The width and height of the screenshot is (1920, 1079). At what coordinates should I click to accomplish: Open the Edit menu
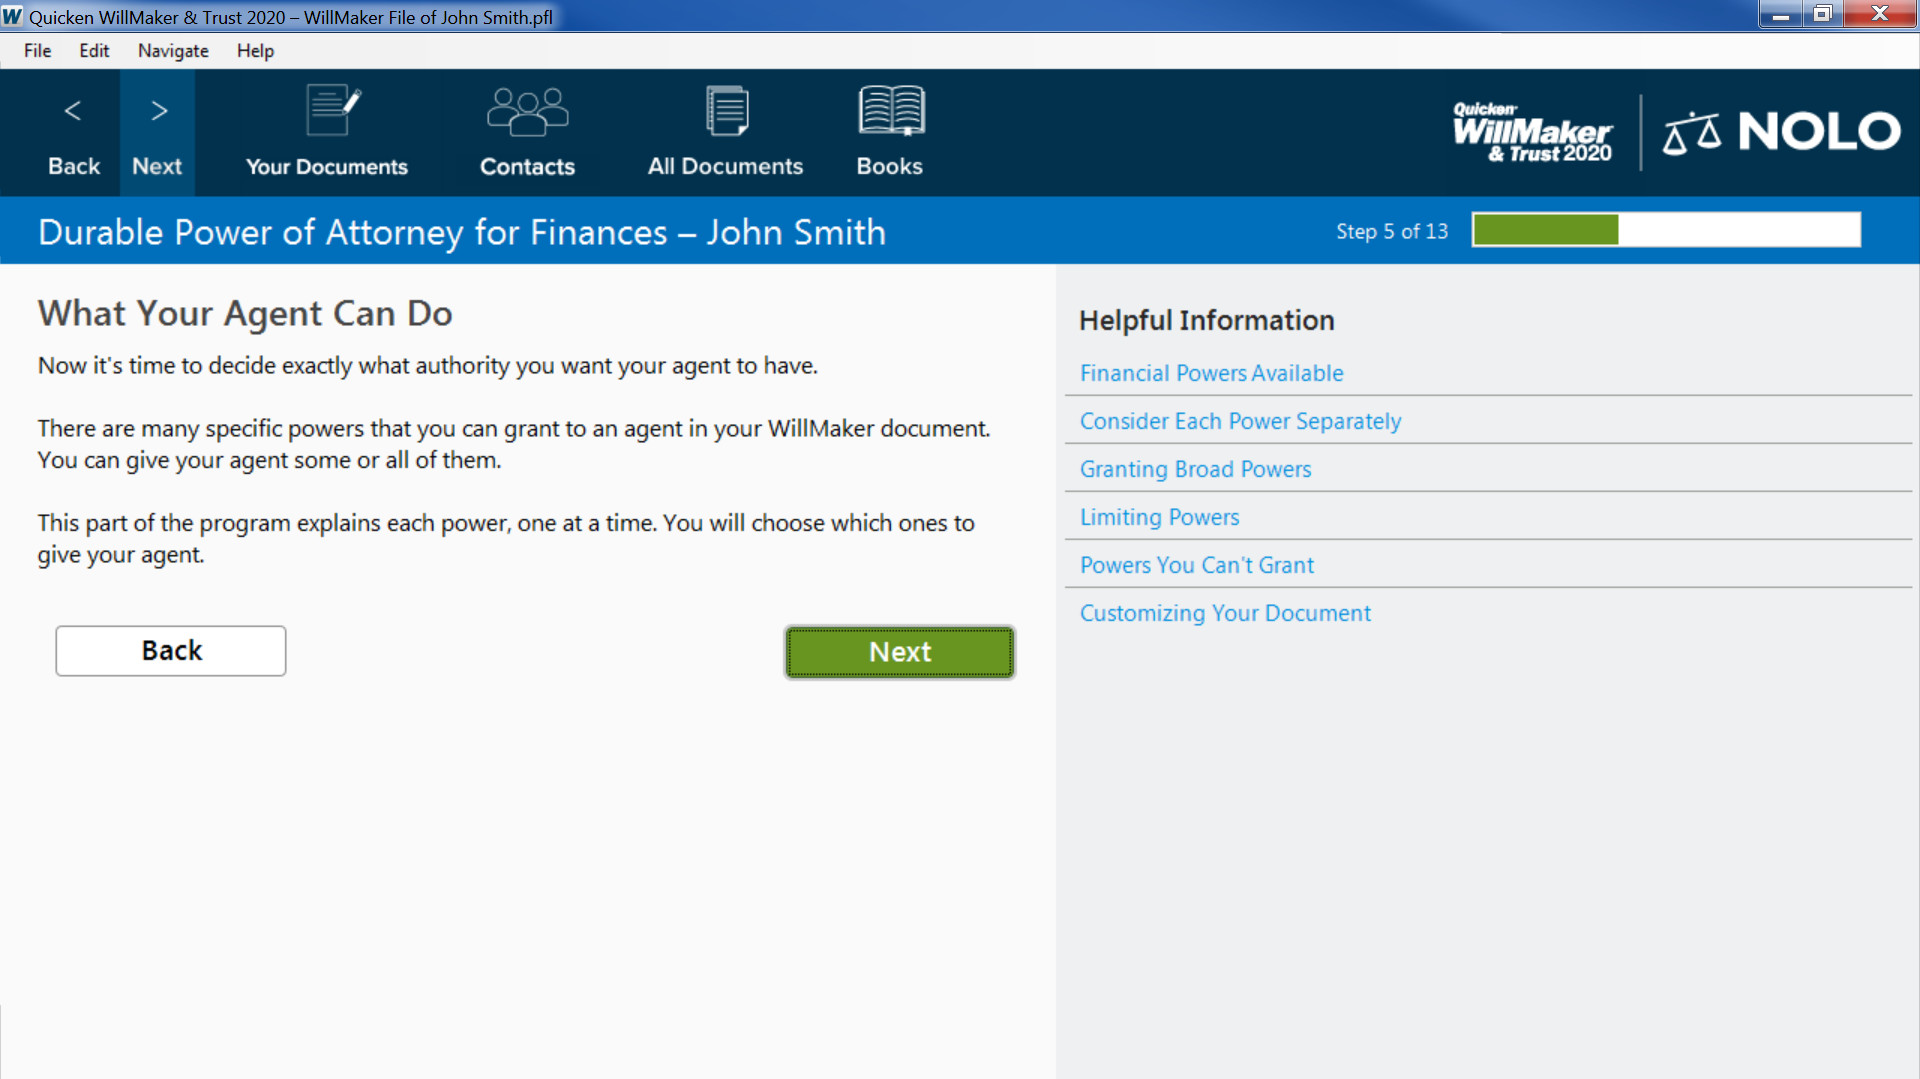point(93,51)
